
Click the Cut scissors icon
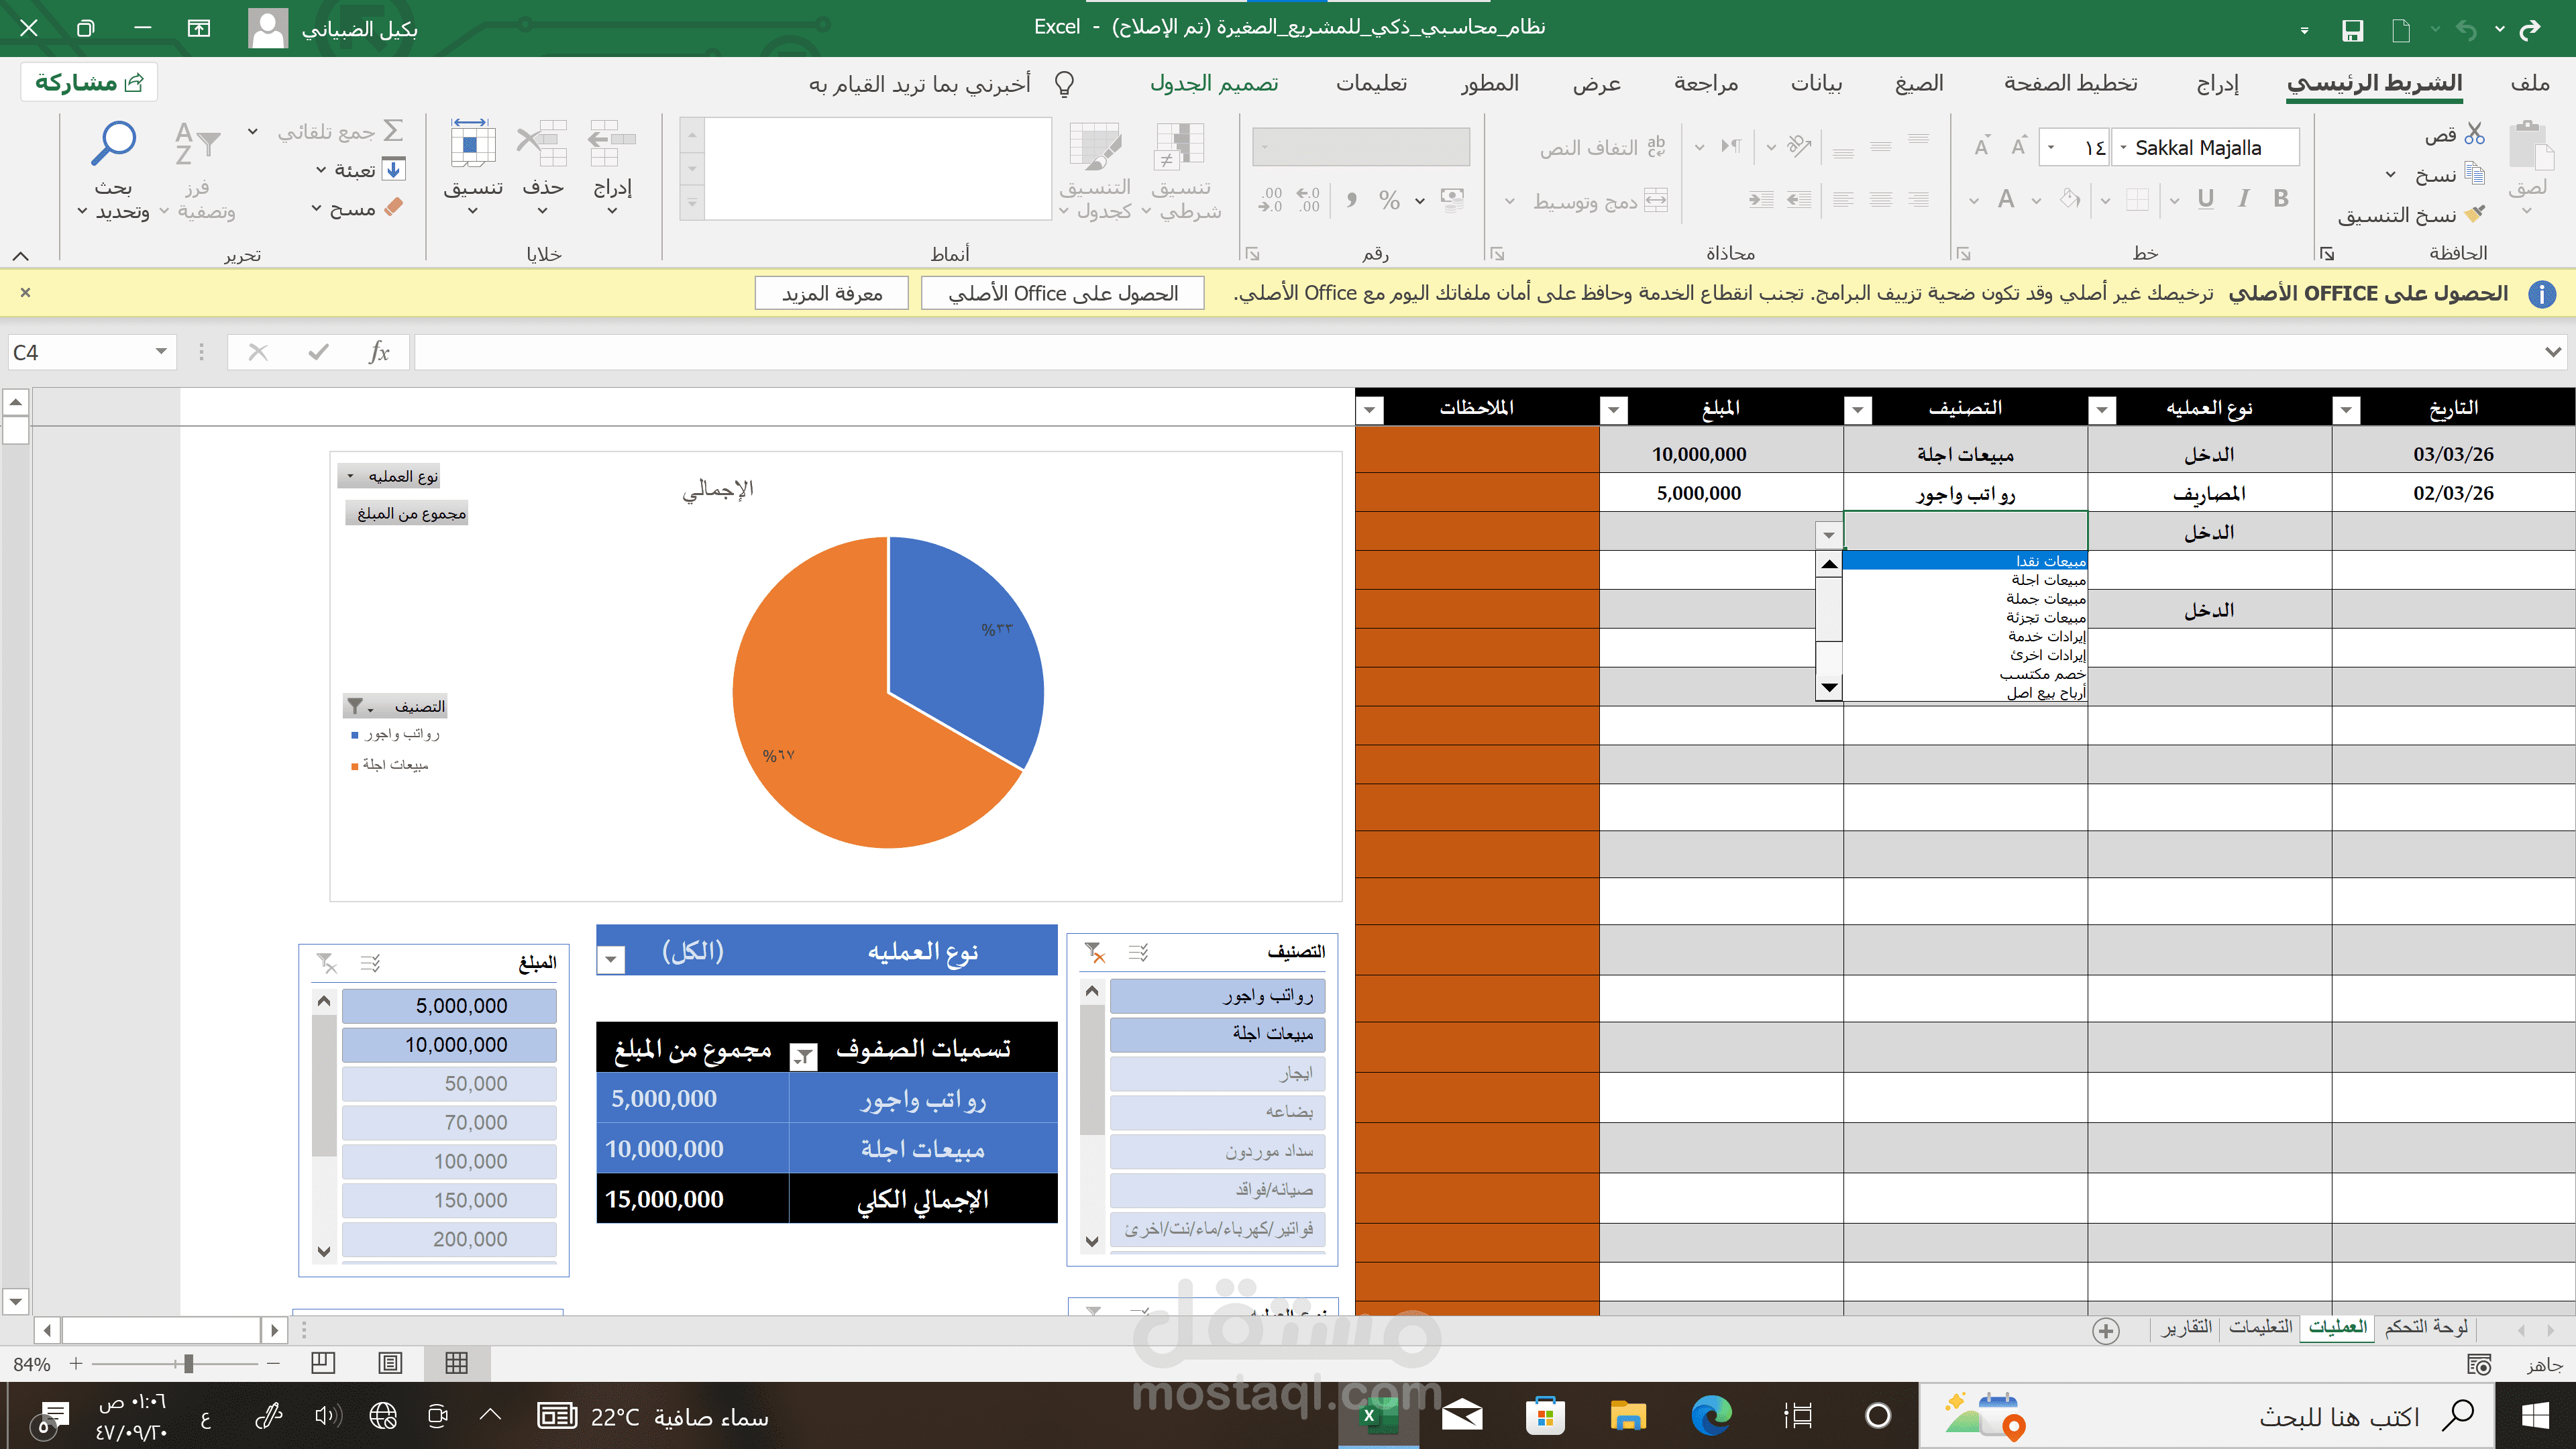coord(2475,133)
